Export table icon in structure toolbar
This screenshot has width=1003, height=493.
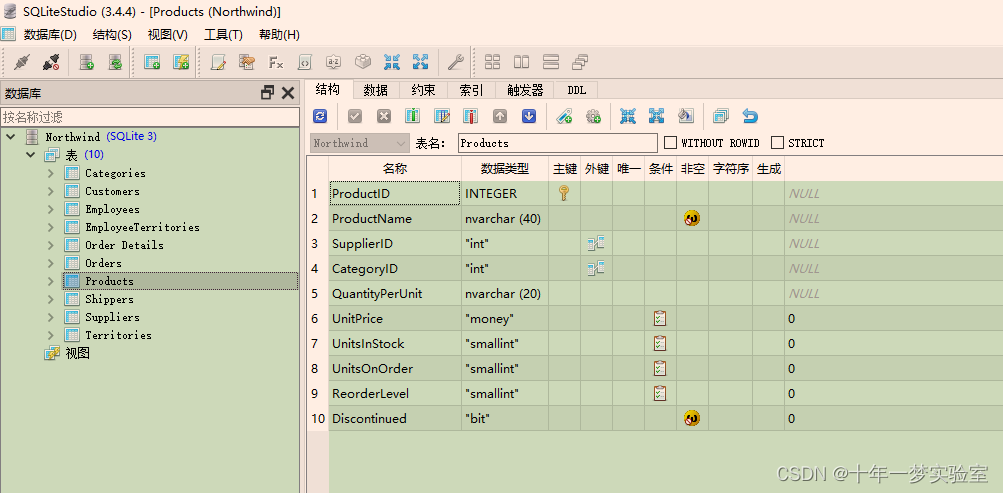click(656, 116)
